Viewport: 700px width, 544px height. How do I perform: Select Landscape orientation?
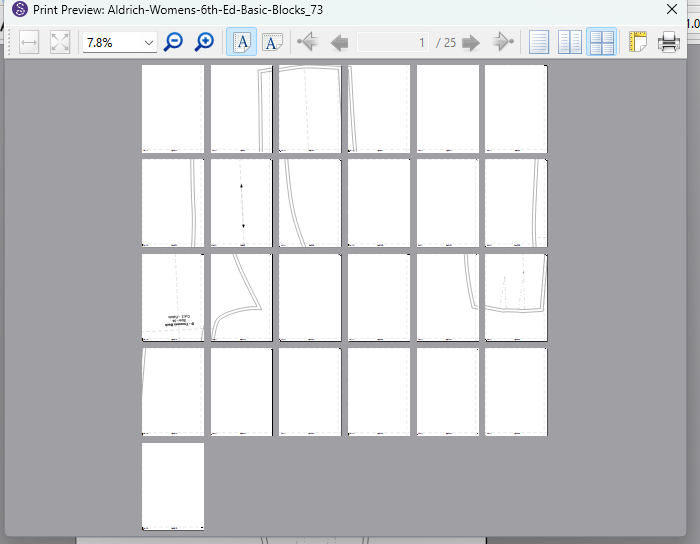point(272,42)
